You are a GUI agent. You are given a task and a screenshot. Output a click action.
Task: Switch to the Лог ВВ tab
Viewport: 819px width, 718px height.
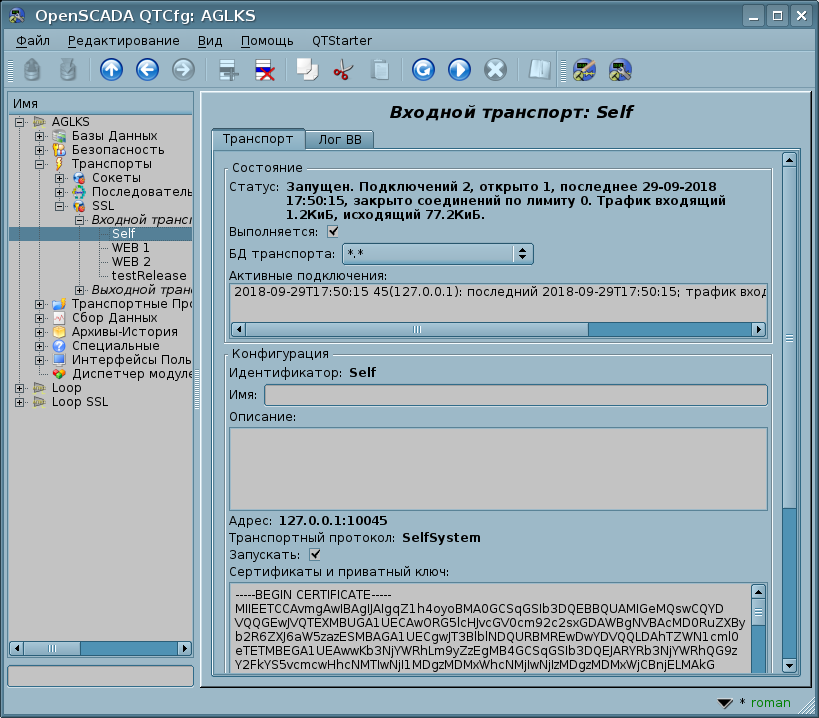[340, 139]
